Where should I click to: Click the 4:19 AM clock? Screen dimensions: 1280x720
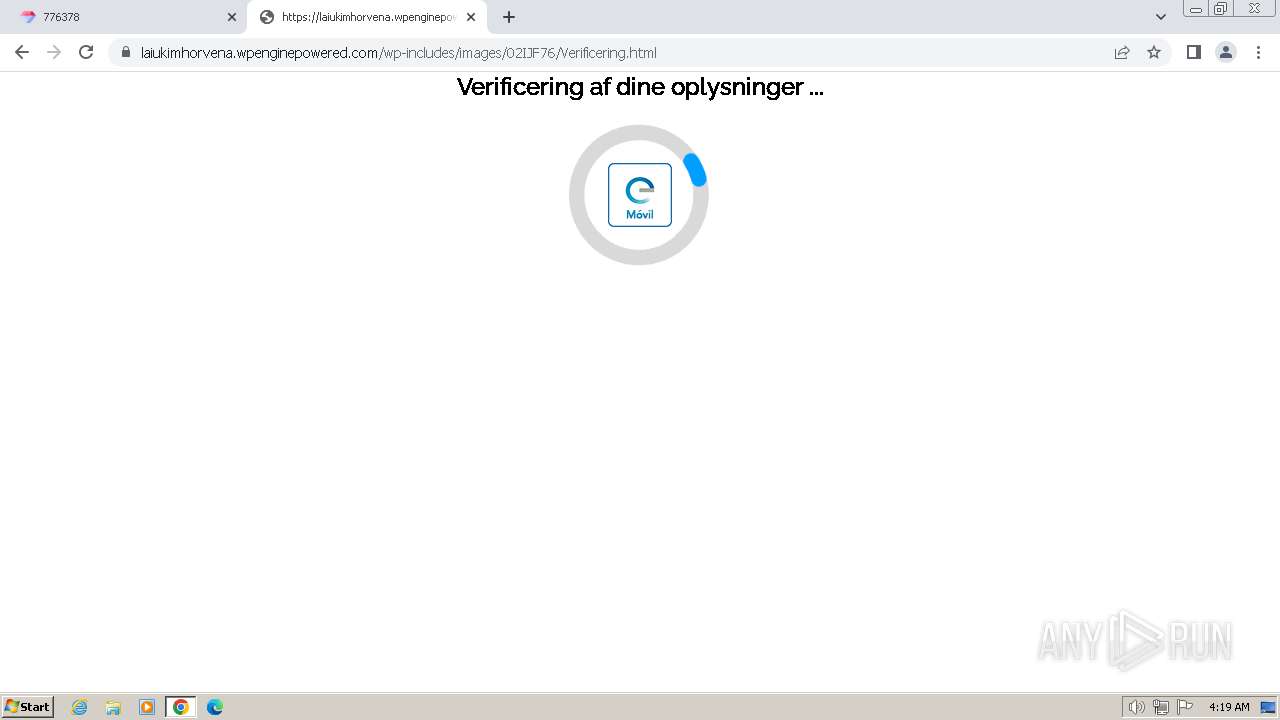(1229, 707)
